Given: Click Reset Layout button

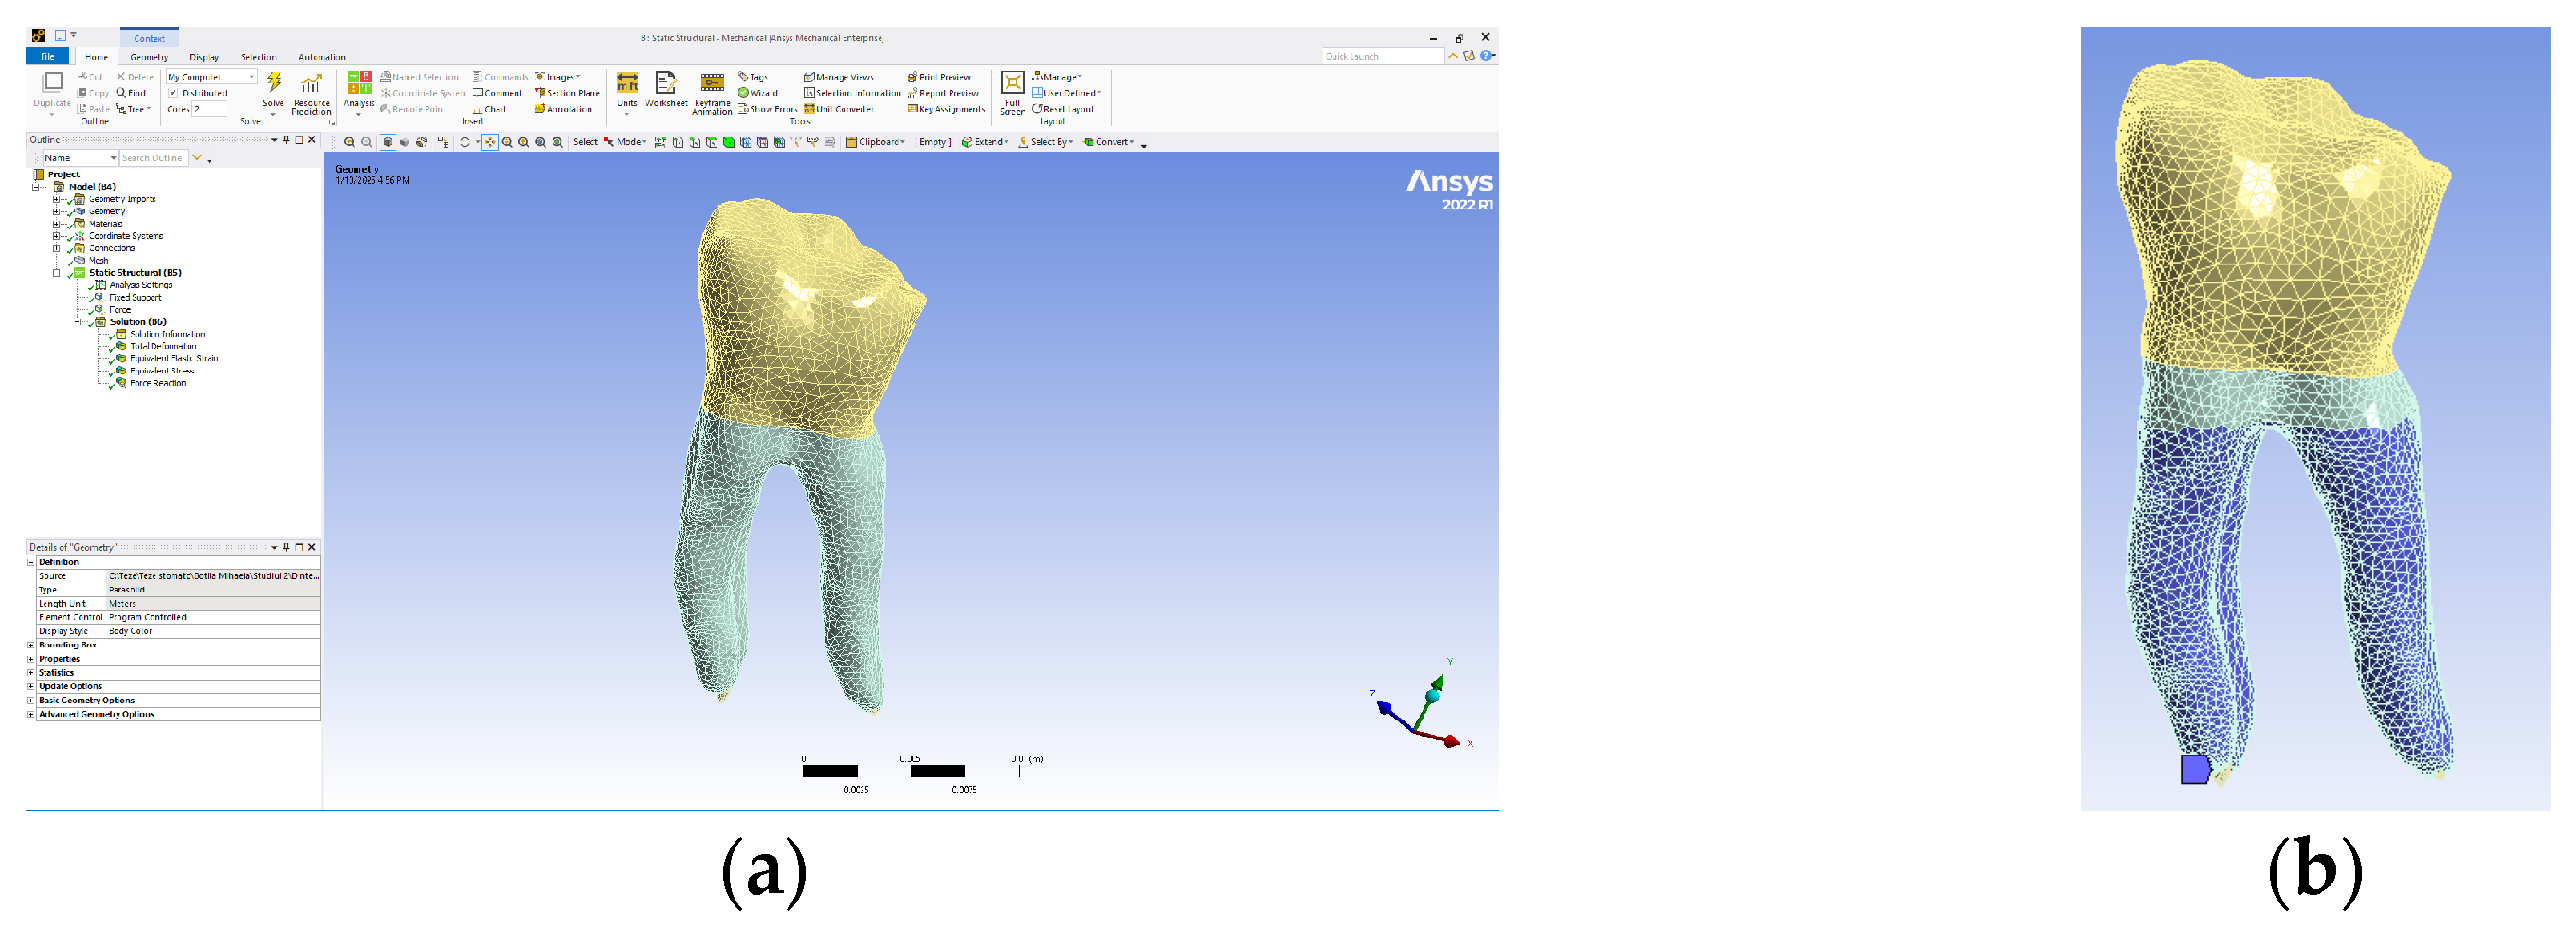Looking at the screenshot, I should click(x=1062, y=109).
